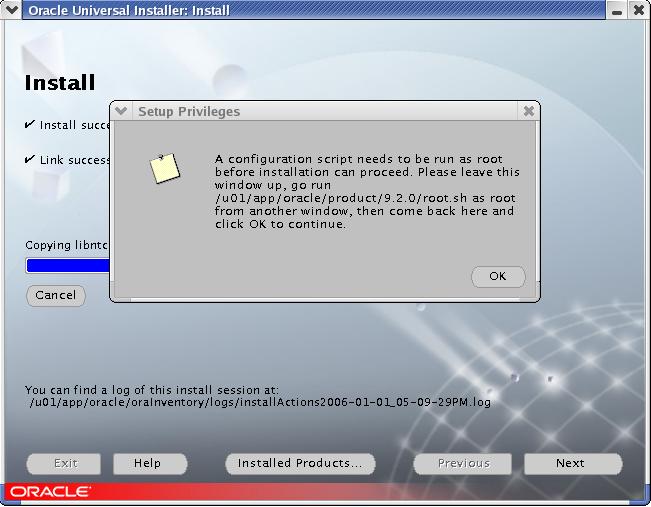The height and width of the screenshot is (507, 651).
Task: Open the Oracle Universal Installer window menu icon
Action: point(12,11)
